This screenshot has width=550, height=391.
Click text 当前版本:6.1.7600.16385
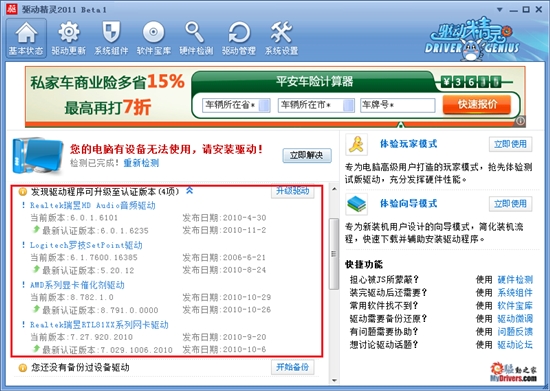click(84, 258)
